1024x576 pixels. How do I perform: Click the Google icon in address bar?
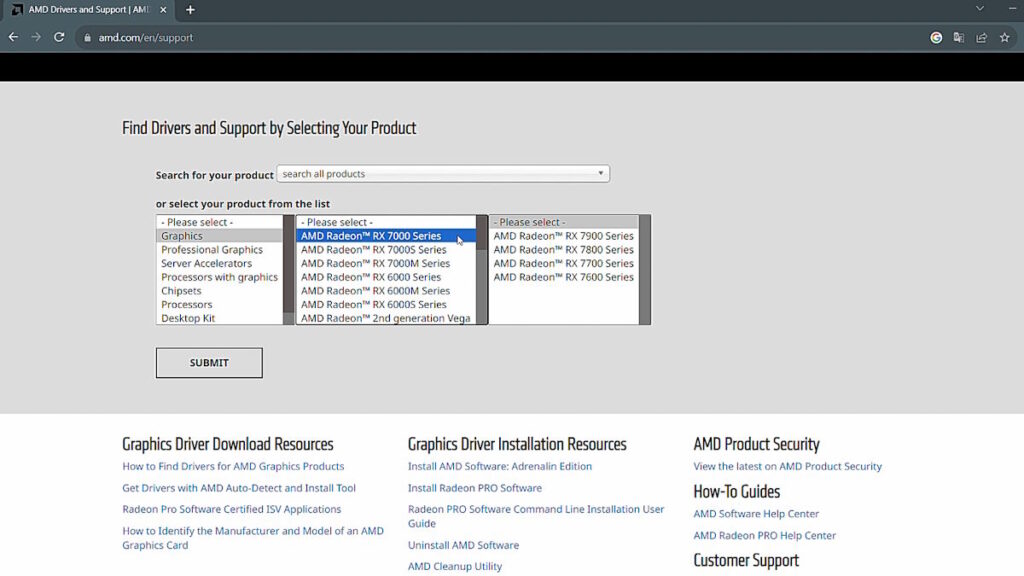936,37
